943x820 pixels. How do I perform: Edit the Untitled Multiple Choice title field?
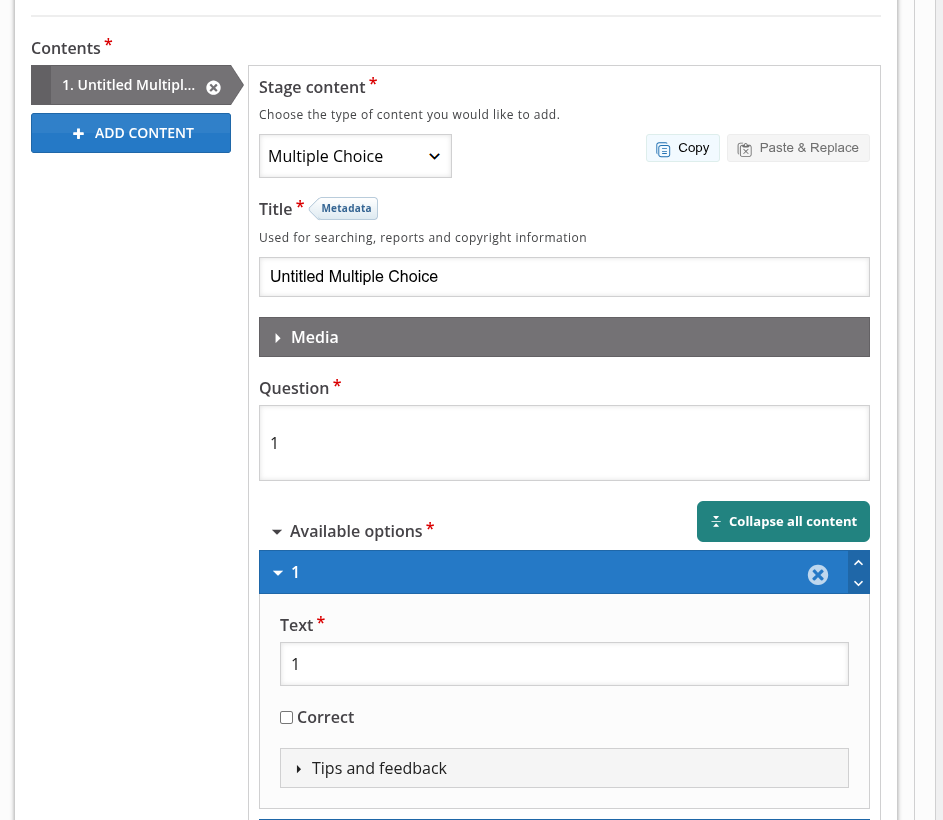[564, 277]
